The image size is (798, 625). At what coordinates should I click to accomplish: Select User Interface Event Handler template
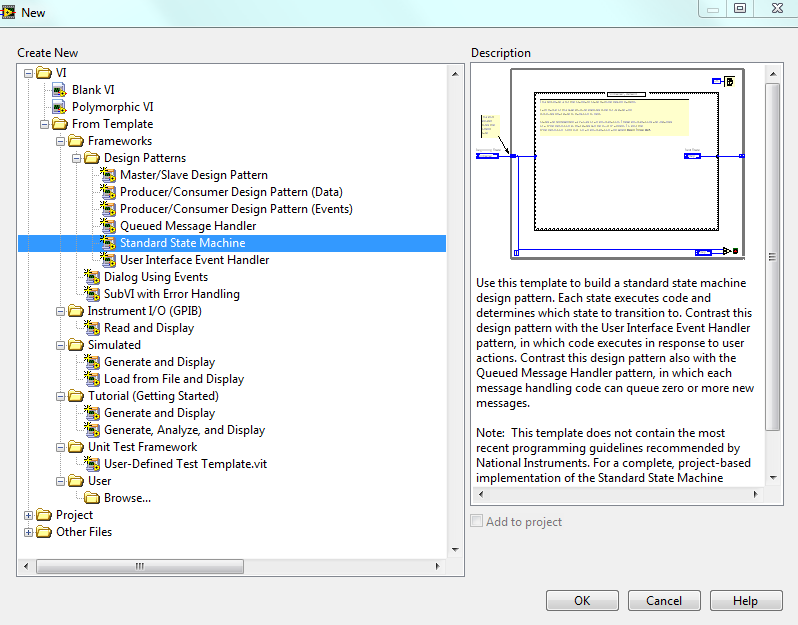tap(194, 260)
